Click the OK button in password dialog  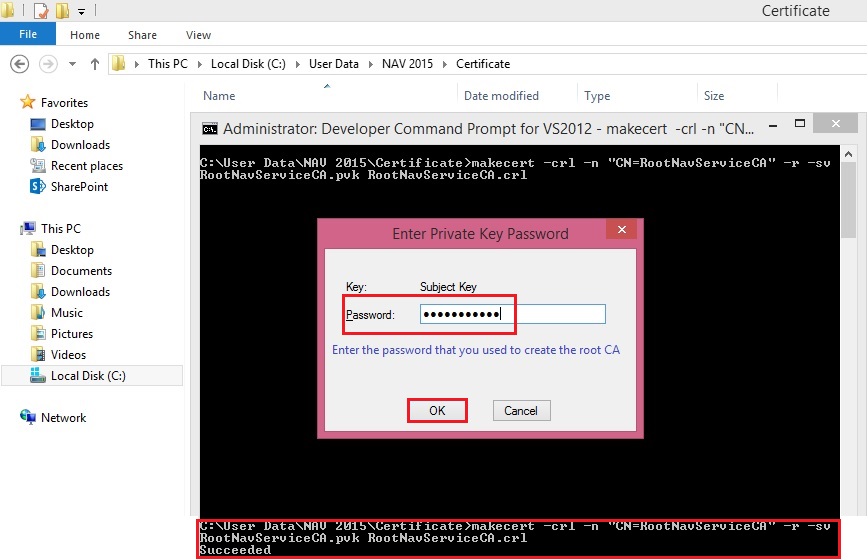tap(436, 411)
